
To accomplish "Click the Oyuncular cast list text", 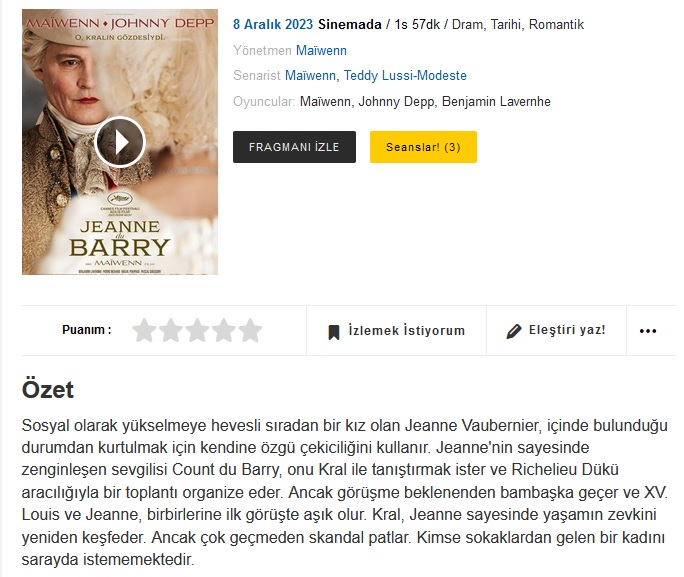I will pos(425,102).
